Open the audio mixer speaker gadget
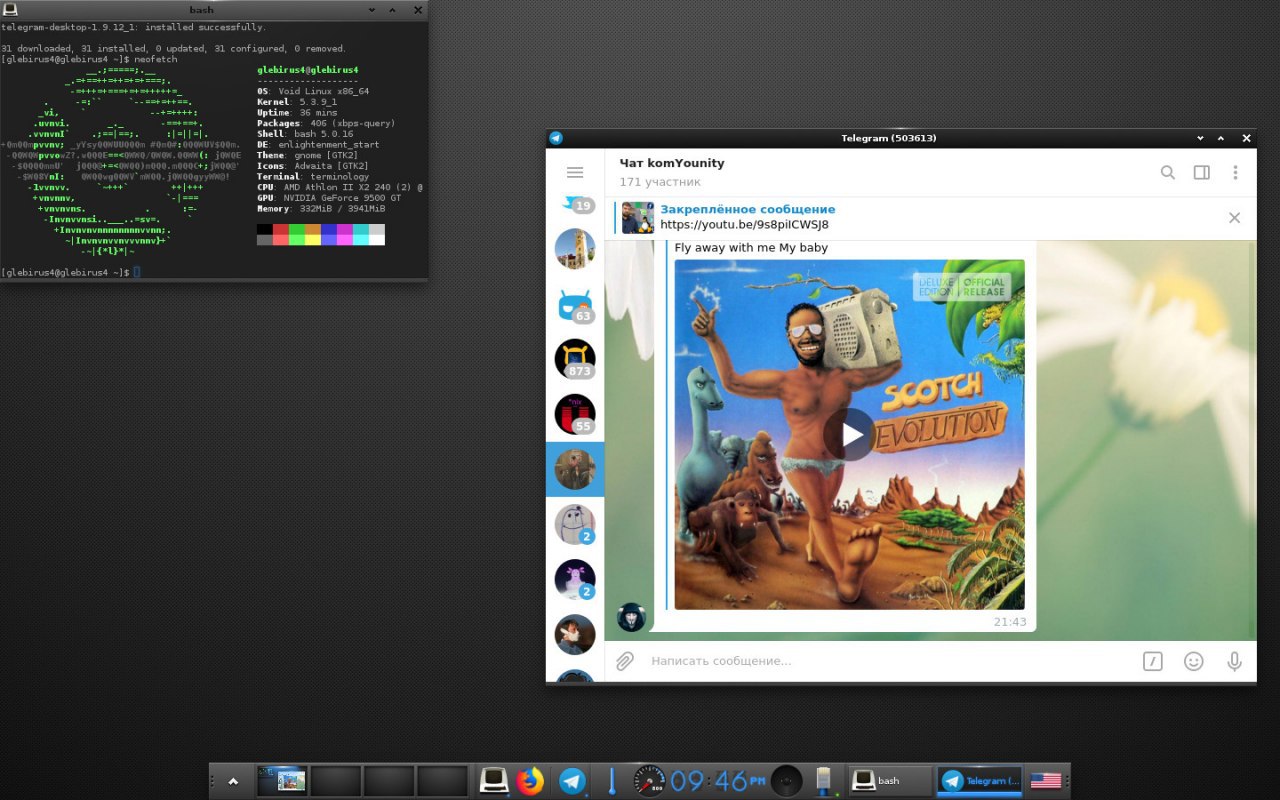 click(x=787, y=781)
